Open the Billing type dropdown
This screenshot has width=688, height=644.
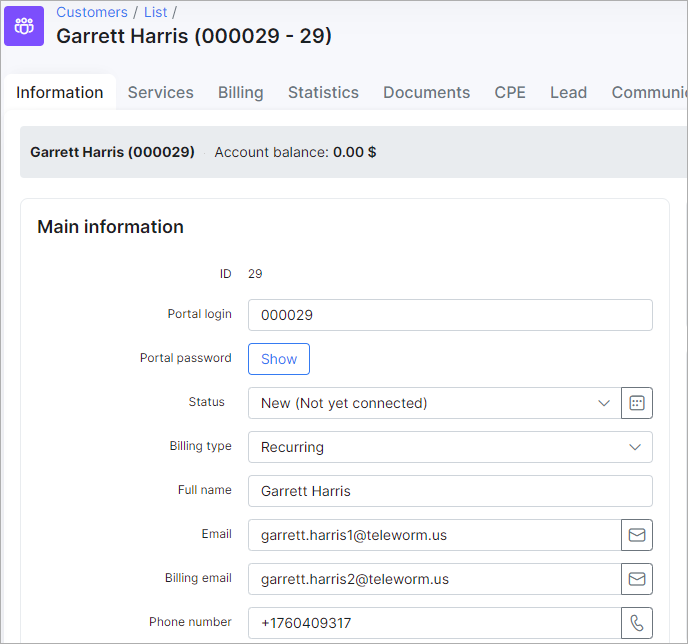pyautogui.click(x=450, y=447)
